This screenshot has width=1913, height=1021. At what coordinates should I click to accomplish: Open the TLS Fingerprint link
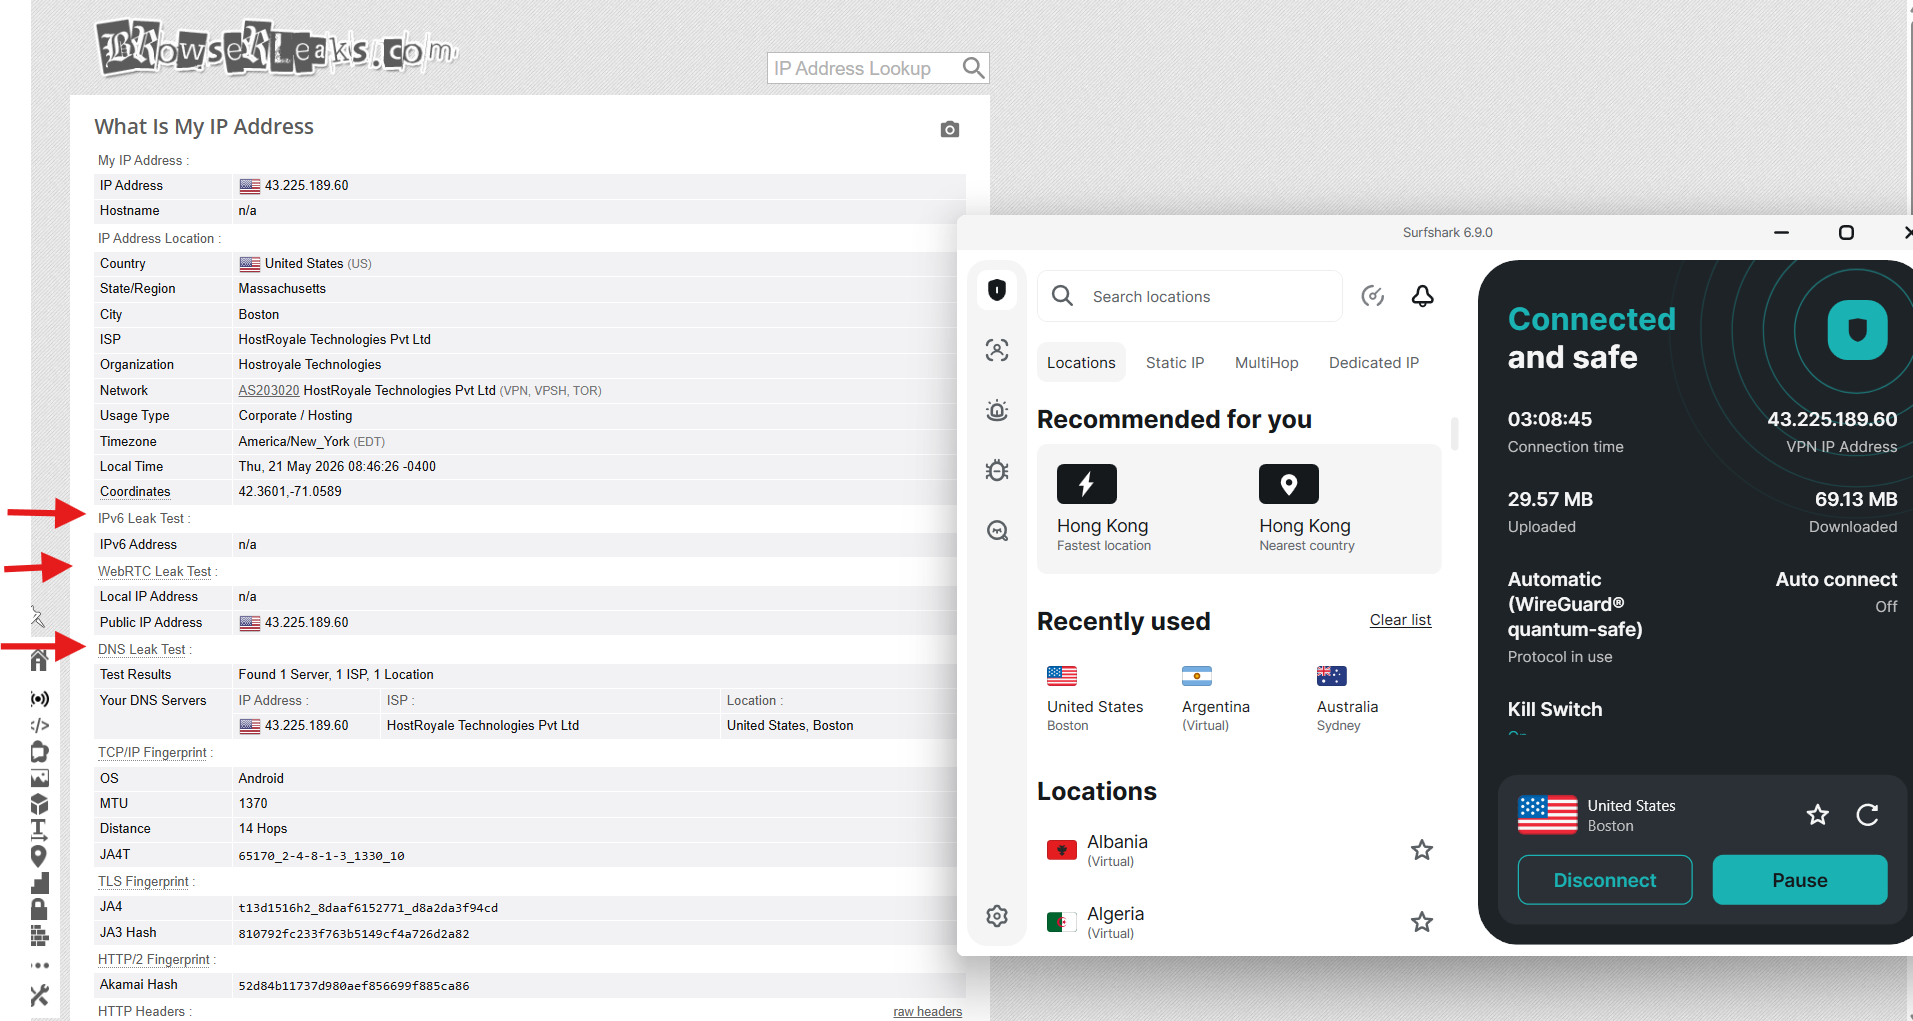point(143,881)
